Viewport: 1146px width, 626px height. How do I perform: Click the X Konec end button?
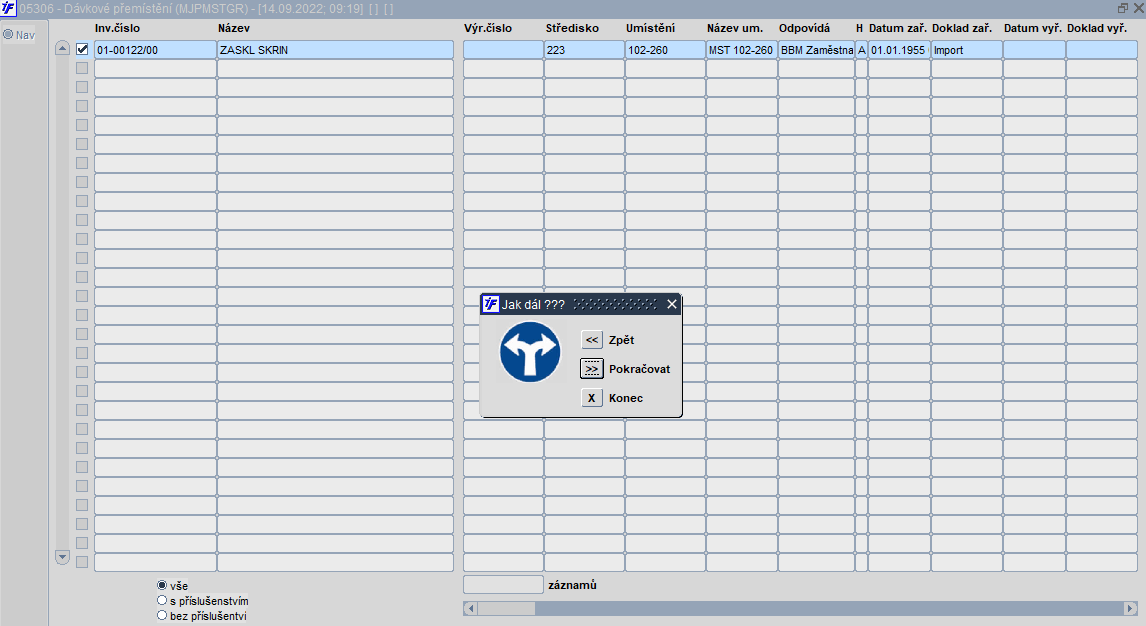click(591, 398)
